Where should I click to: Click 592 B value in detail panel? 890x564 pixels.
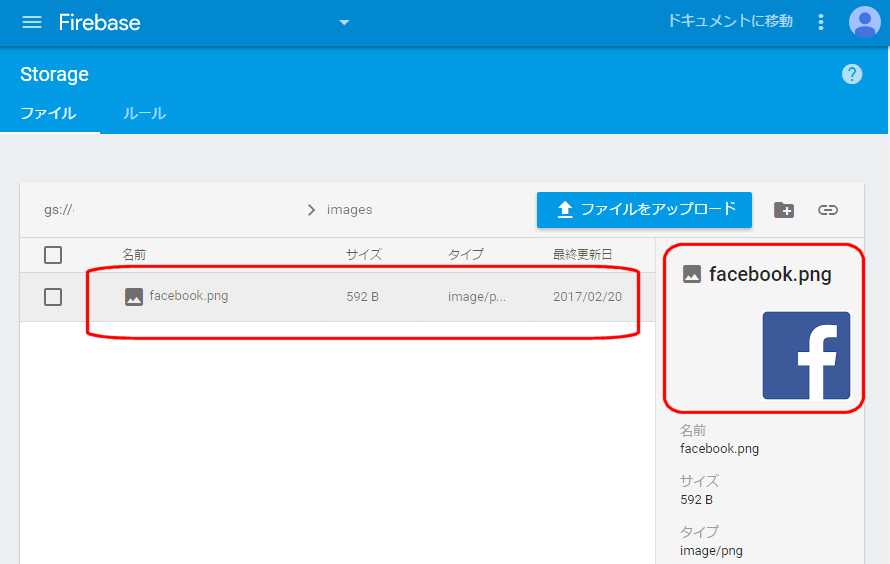coord(696,499)
